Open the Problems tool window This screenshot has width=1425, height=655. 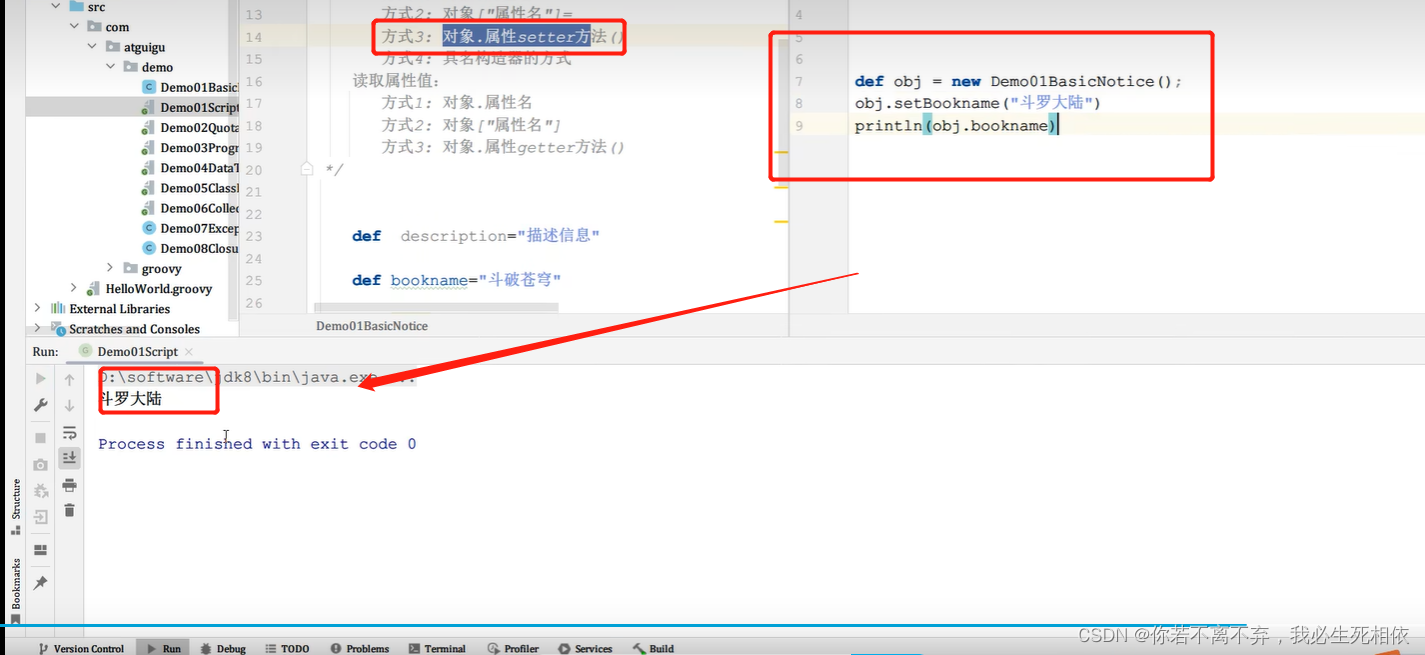click(360, 648)
